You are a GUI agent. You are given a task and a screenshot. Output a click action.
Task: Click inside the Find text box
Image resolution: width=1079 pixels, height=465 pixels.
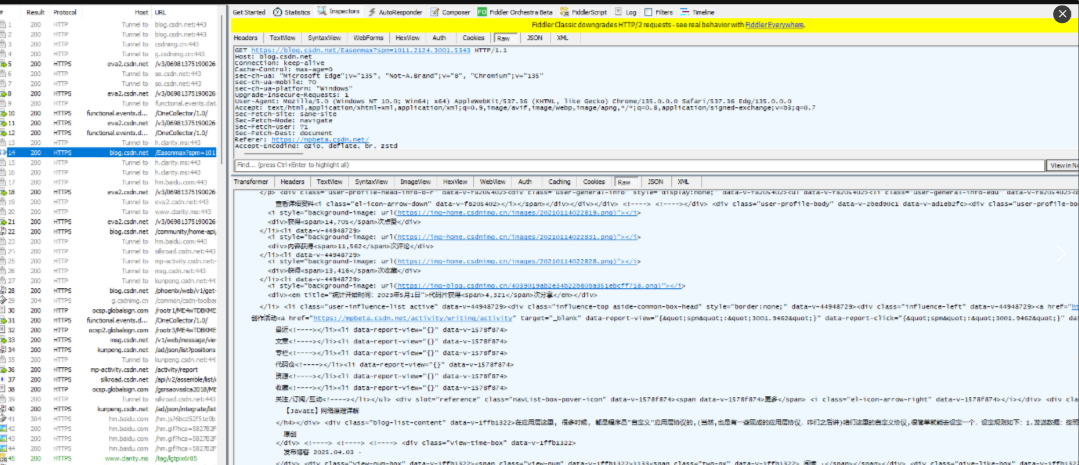639,165
